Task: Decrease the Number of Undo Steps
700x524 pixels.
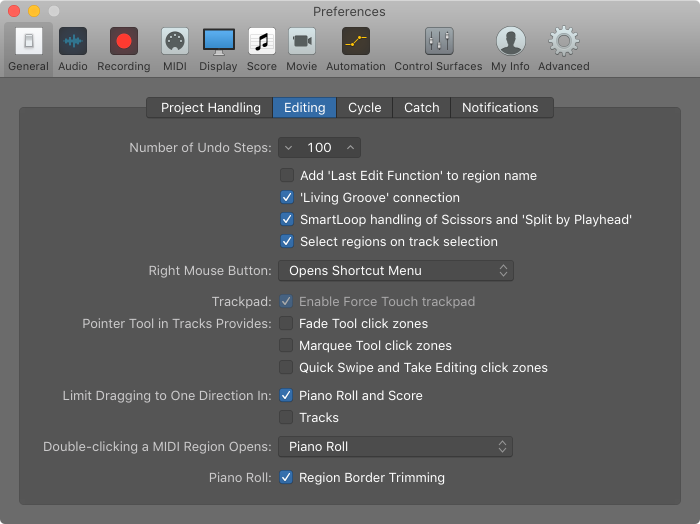Action: (288, 148)
